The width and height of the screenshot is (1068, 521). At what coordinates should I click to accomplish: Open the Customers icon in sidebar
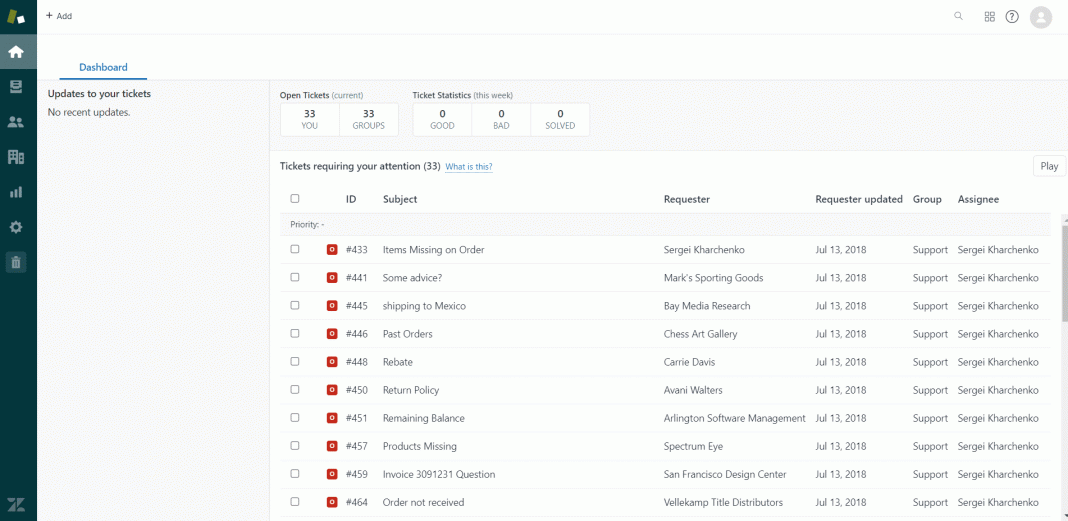point(16,122)
